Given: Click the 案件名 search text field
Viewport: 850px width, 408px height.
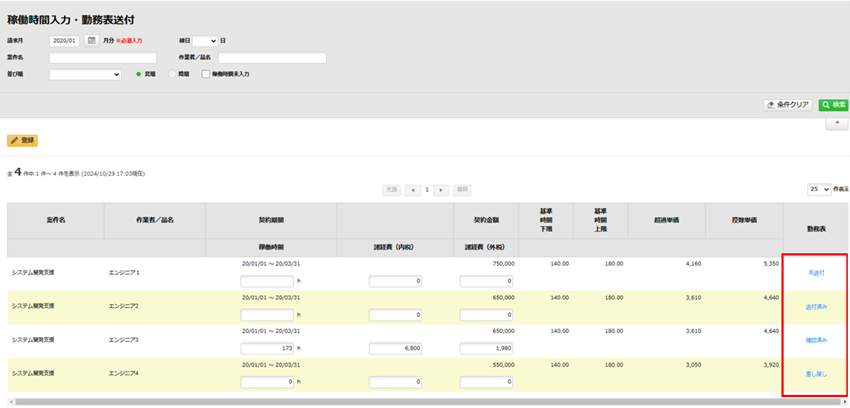Looking at the screenshot, I should click(x=105, y=58).
